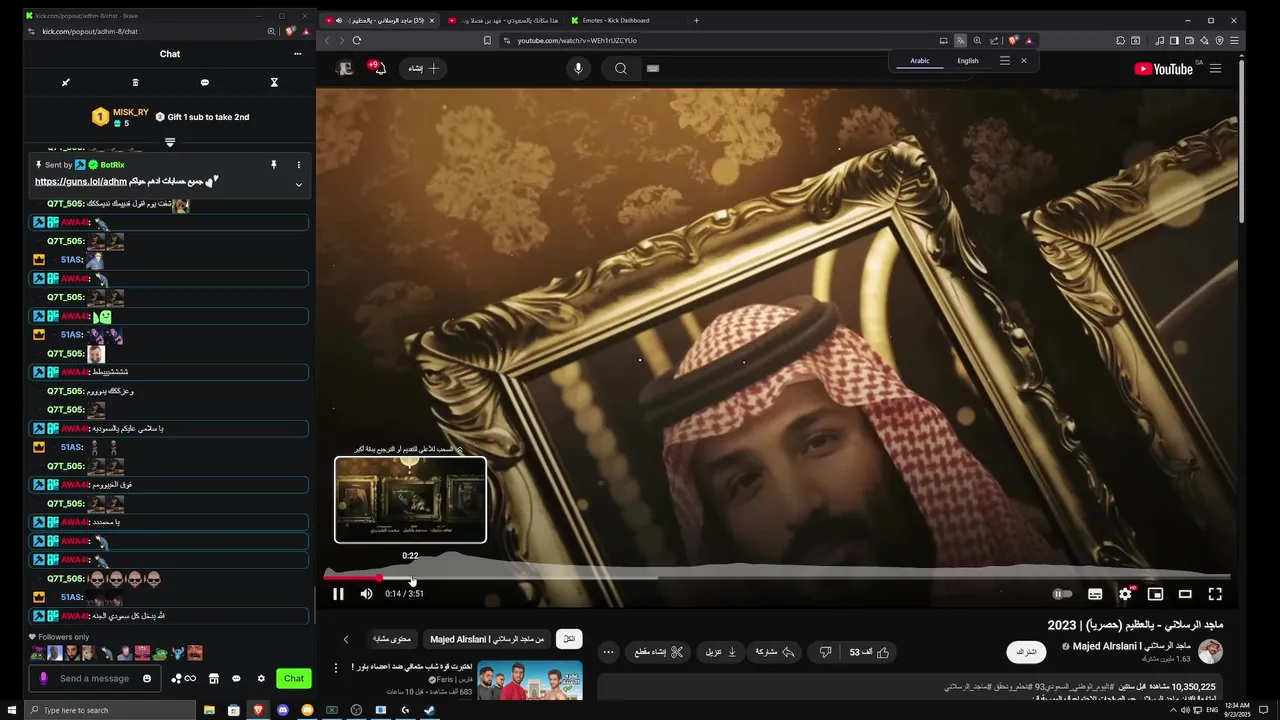Open Brave Leo AI icon

click(x=1204, y=40)
